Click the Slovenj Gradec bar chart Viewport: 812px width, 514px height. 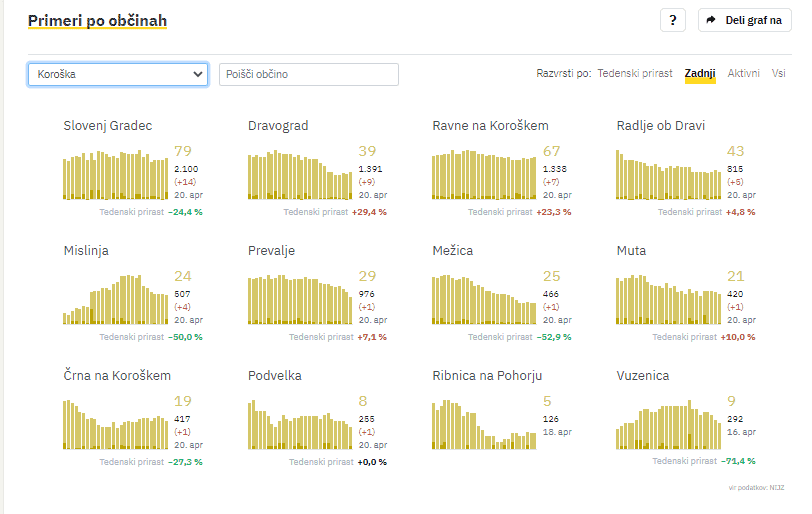(116, 176)
